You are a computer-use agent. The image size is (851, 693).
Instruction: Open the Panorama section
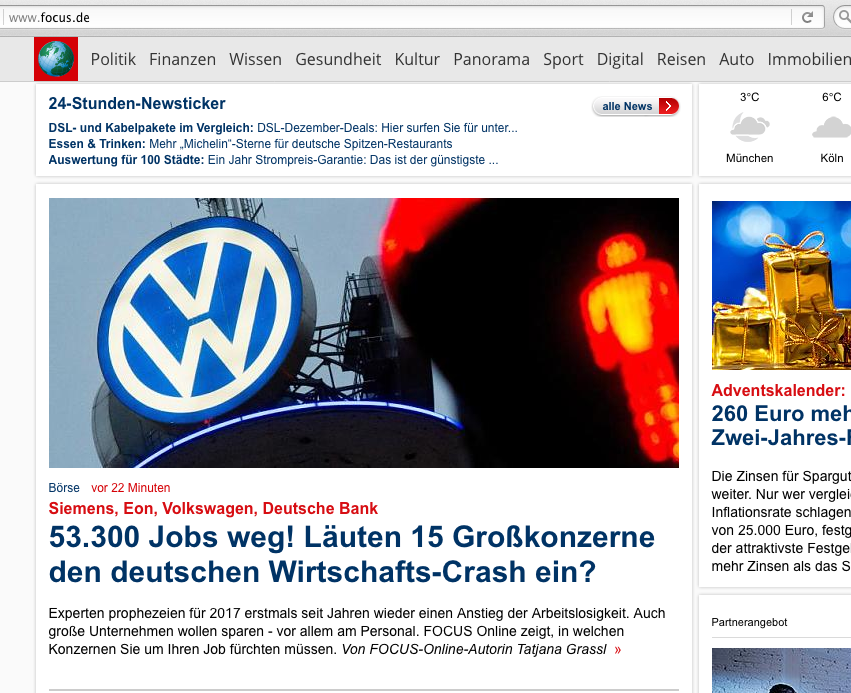click(x=491, y=59)
